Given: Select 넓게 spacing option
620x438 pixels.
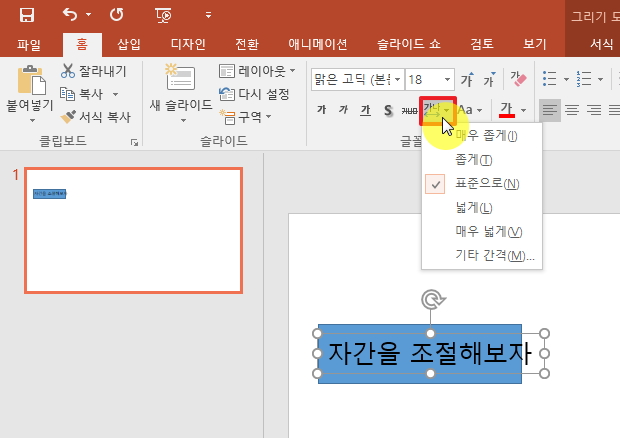Looking at the screenshot, I should (x=482, y=208).
